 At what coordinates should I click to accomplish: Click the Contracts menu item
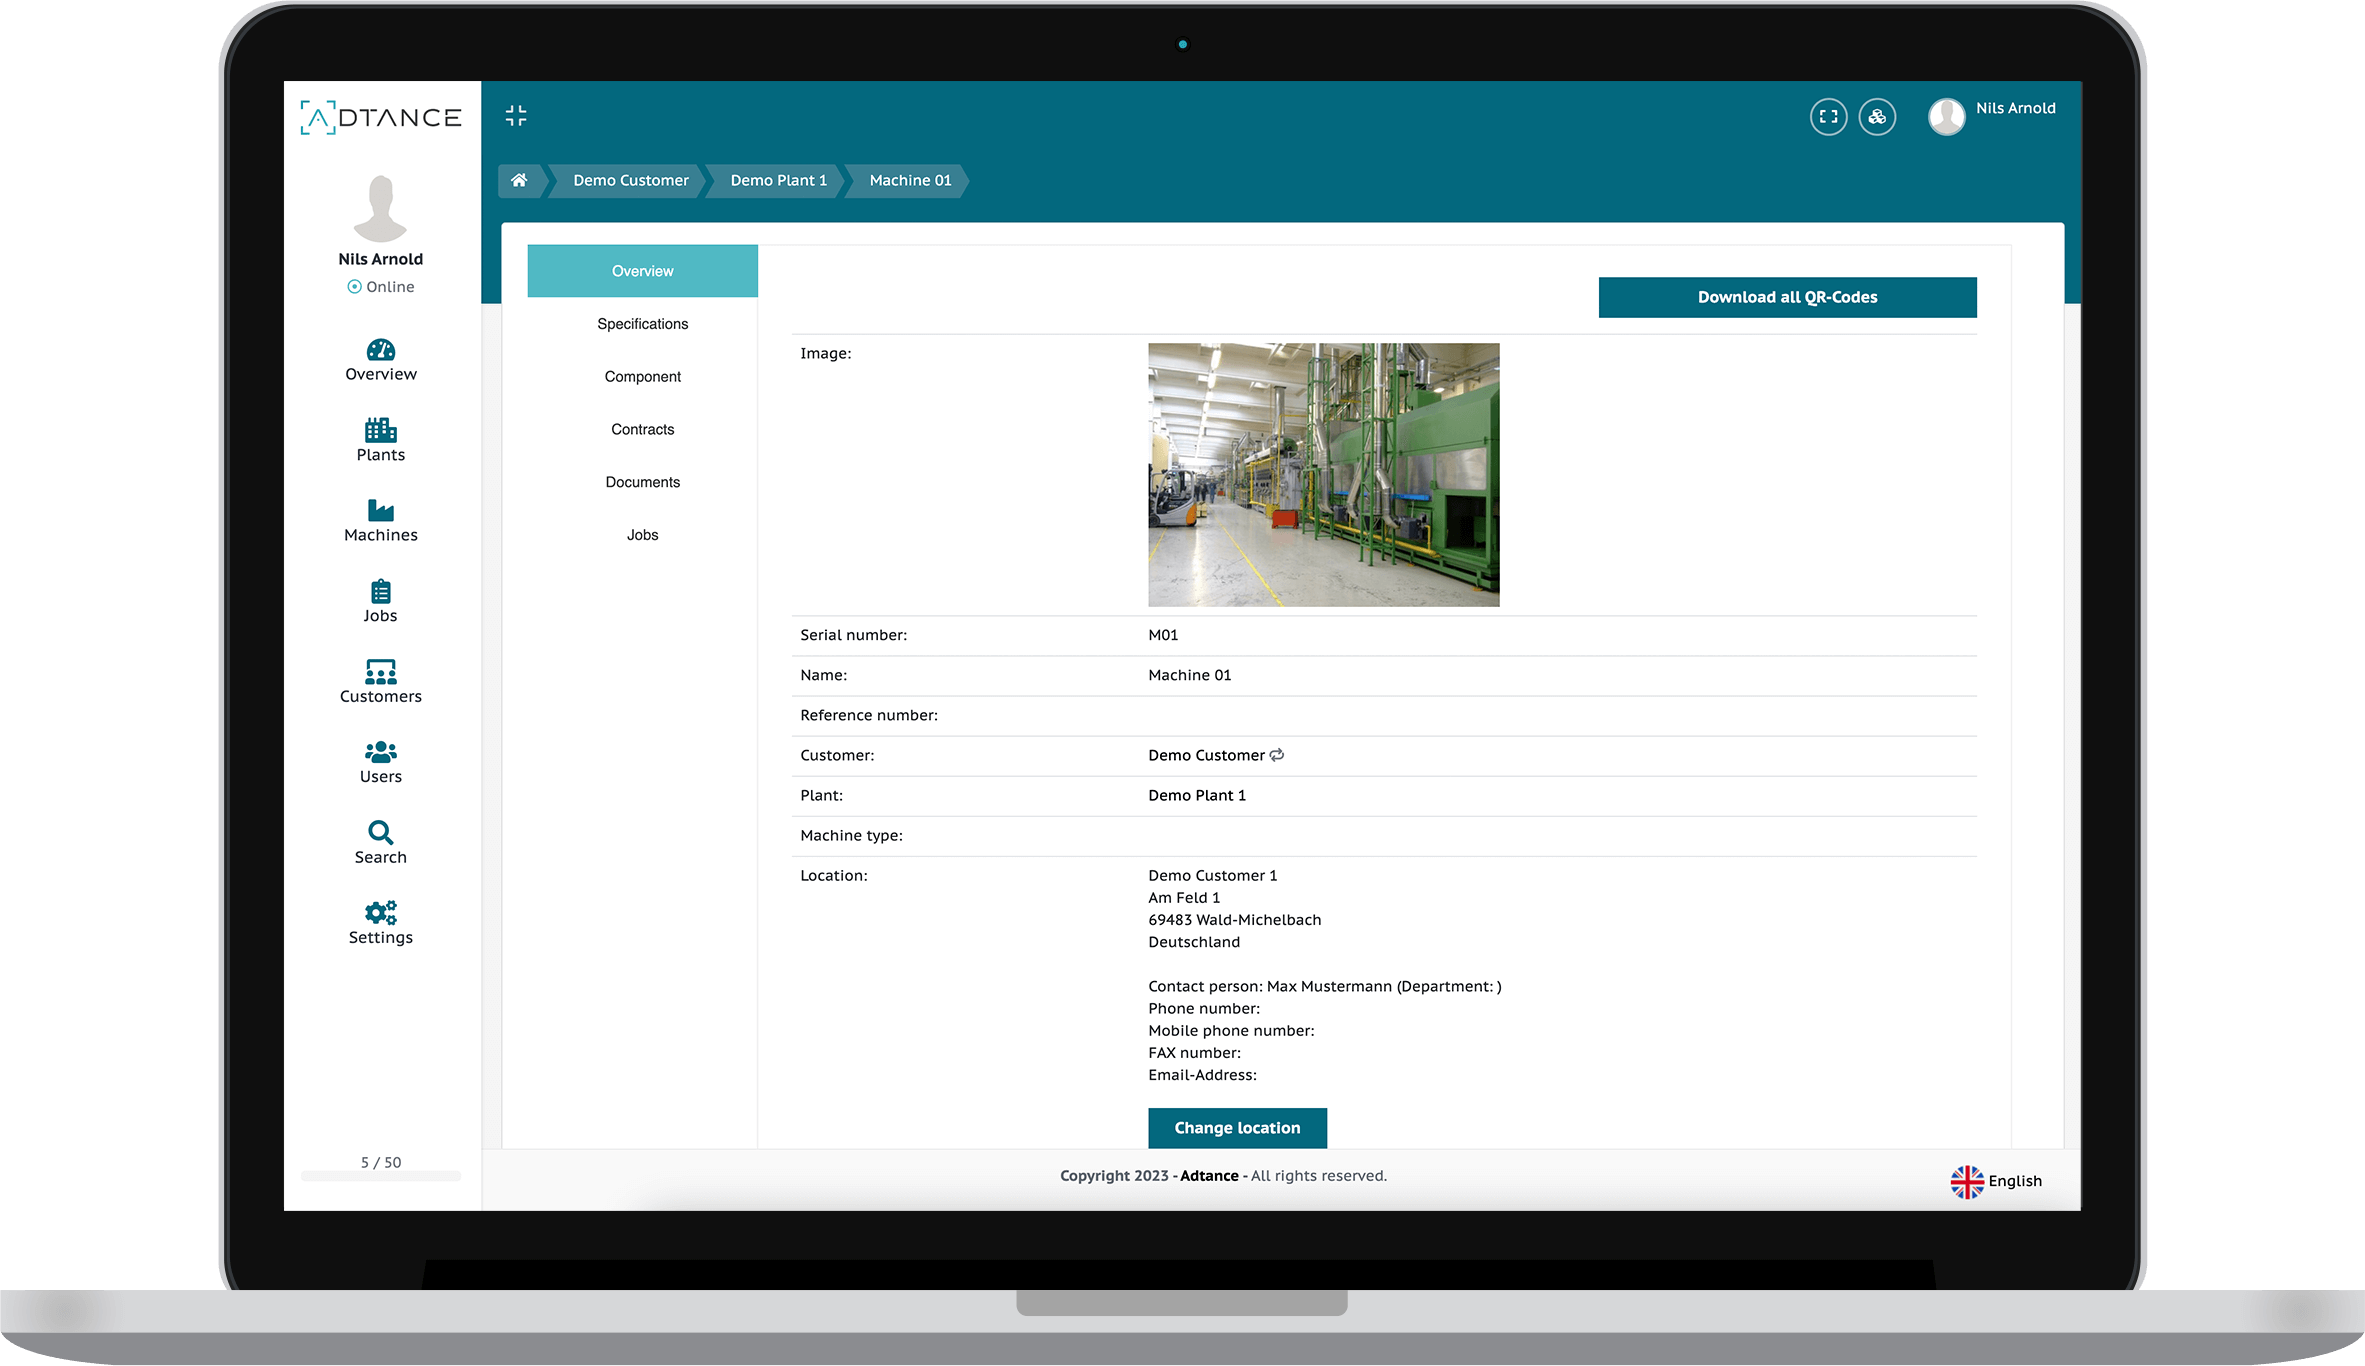640,428
